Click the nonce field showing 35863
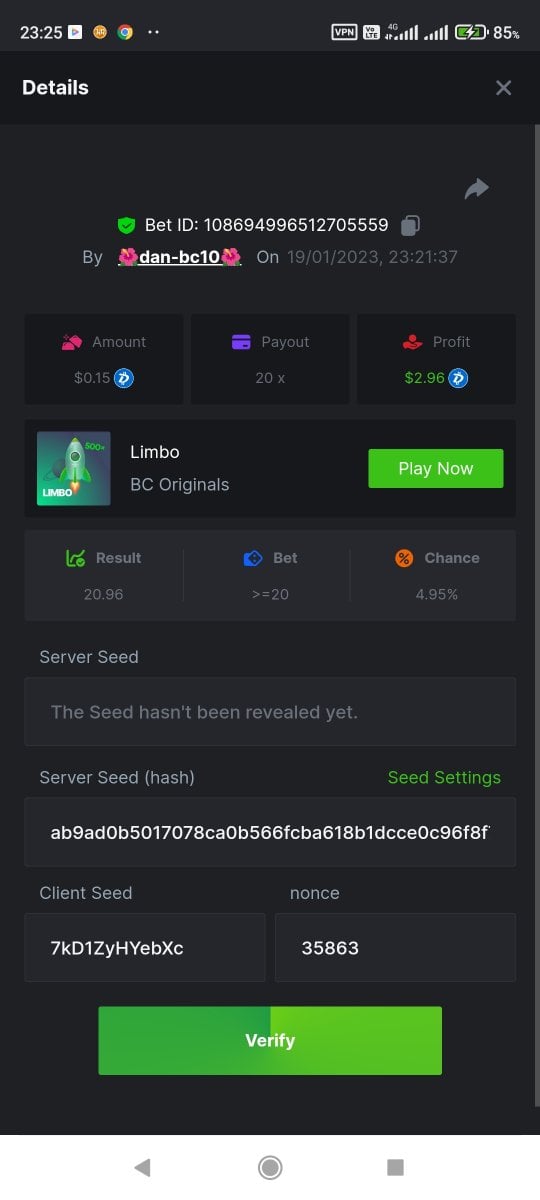Viewport: 540px width, 1200px height. coord(396,947)
